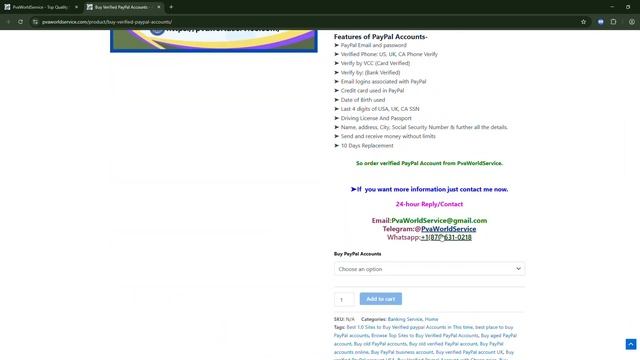The height and width of the screenshot is (360, 640).
Task: Open the WhatsApp phone number link
Action: (x=446, y=237)
